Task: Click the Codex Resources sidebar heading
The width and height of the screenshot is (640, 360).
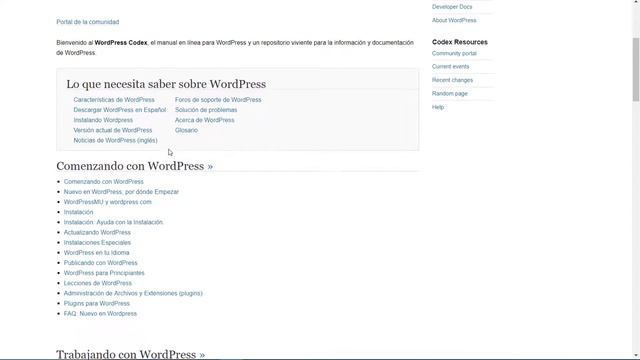Action: click(460, 42)
